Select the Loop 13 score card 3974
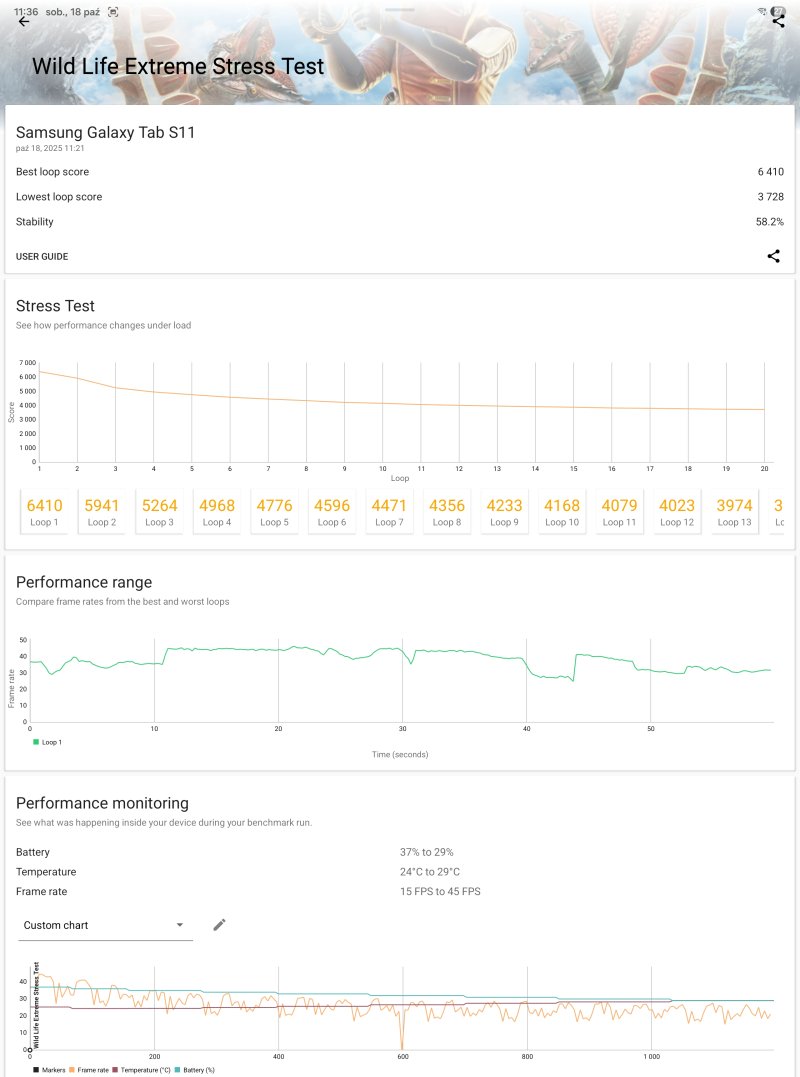 coord(734,511)
